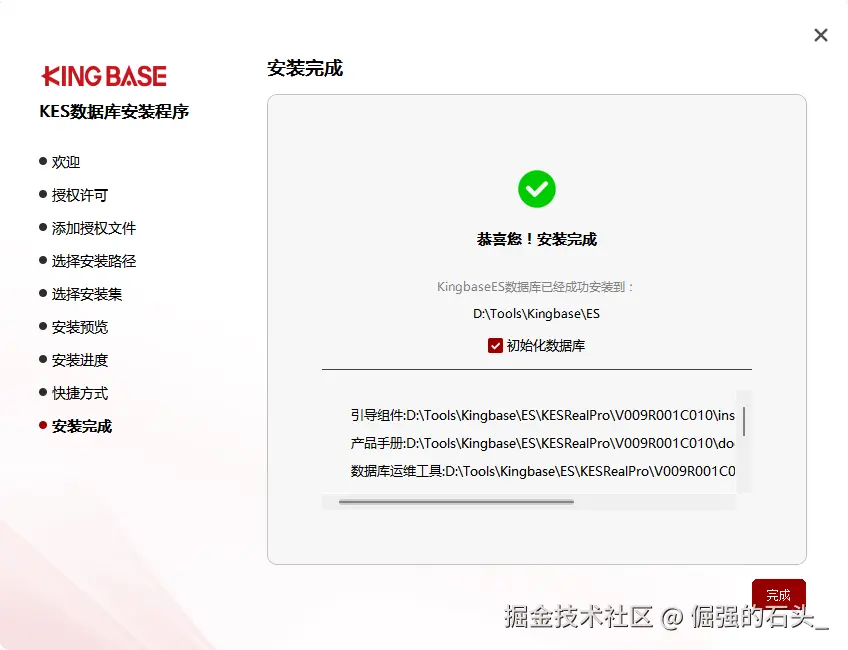Click the KINGBASE logo
Screen dimensions: 848x650
tap(104, 76)
